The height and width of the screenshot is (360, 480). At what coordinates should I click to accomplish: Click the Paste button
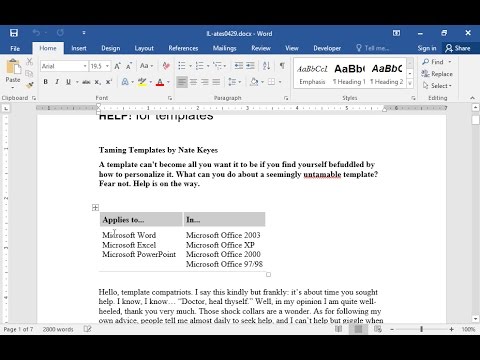[13, 74]
